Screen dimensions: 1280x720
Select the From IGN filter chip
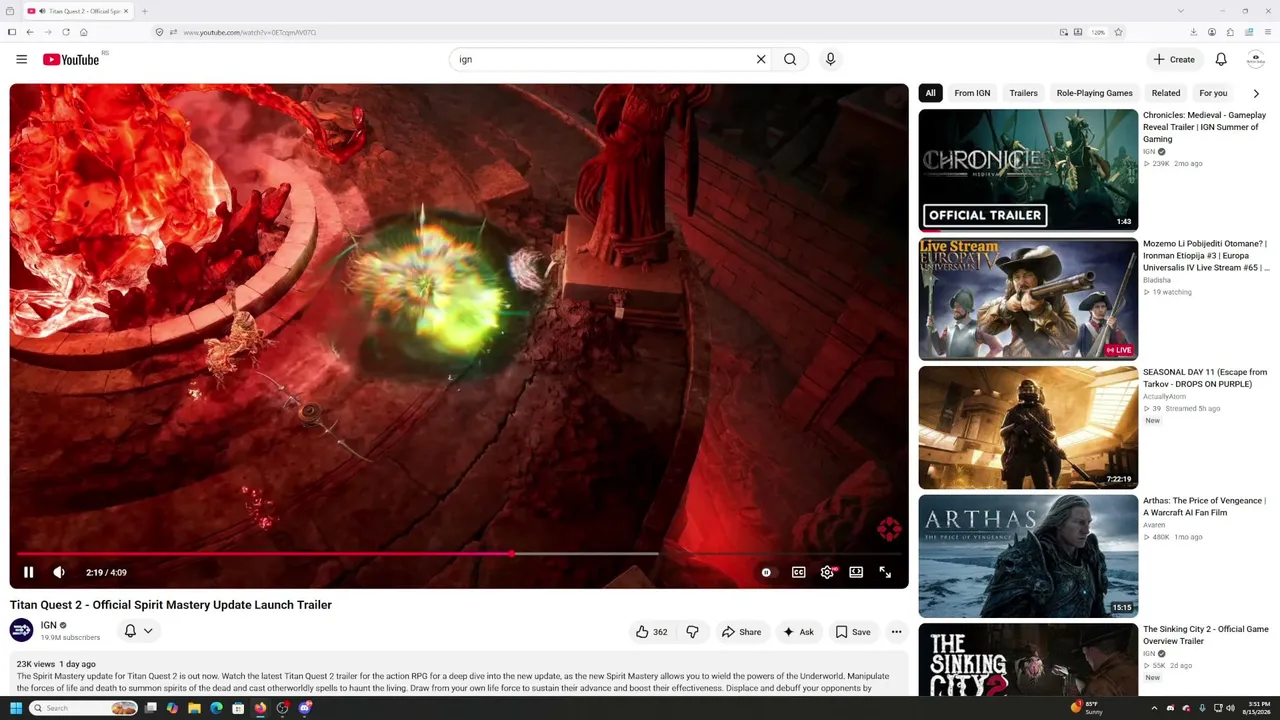(972, 93)
